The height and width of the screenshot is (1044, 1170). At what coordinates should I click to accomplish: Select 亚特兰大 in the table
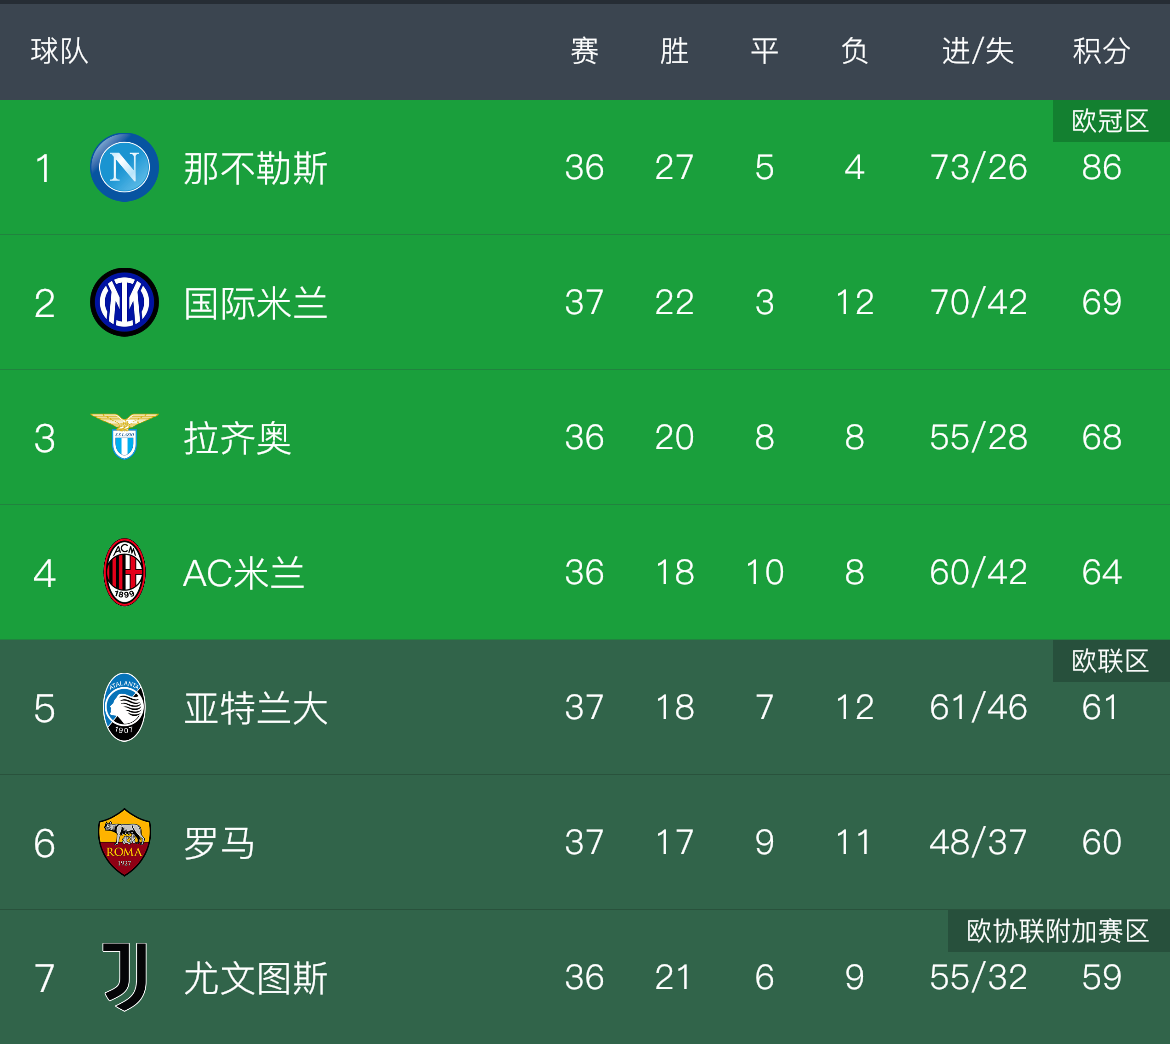(x=256, y=708)
